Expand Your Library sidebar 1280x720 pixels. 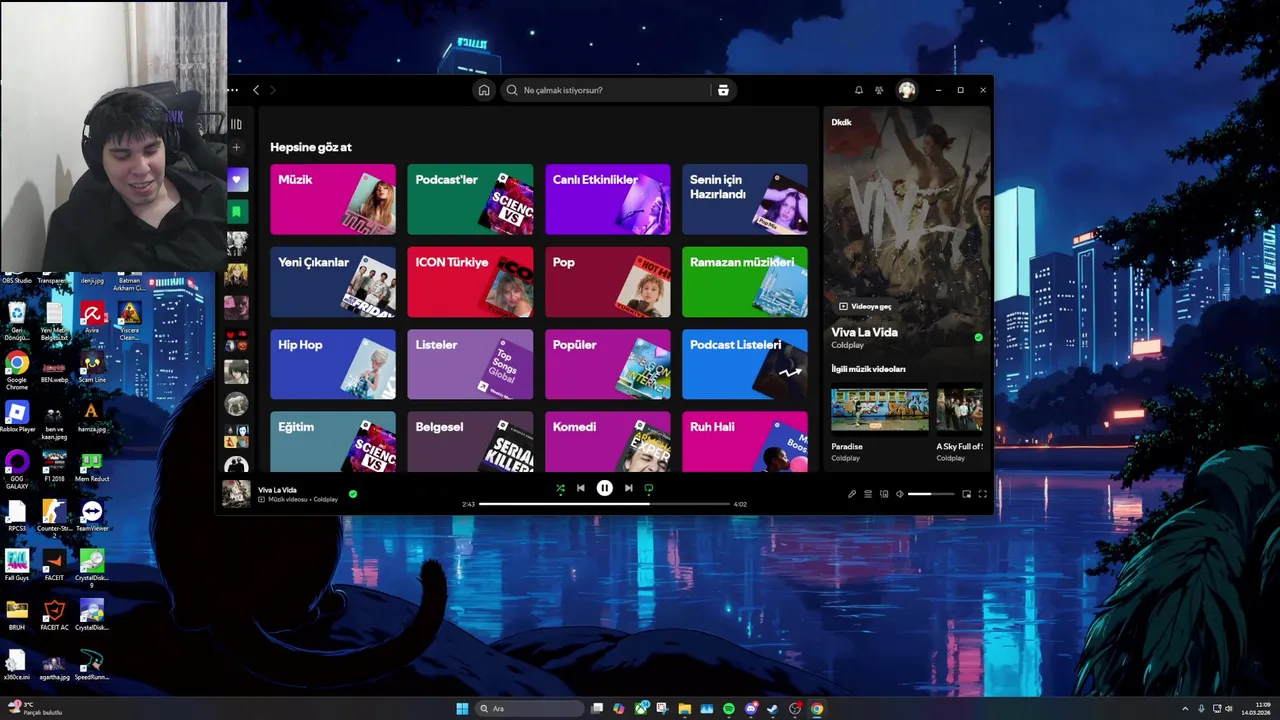pyautogui.click(x=237, y=124)
